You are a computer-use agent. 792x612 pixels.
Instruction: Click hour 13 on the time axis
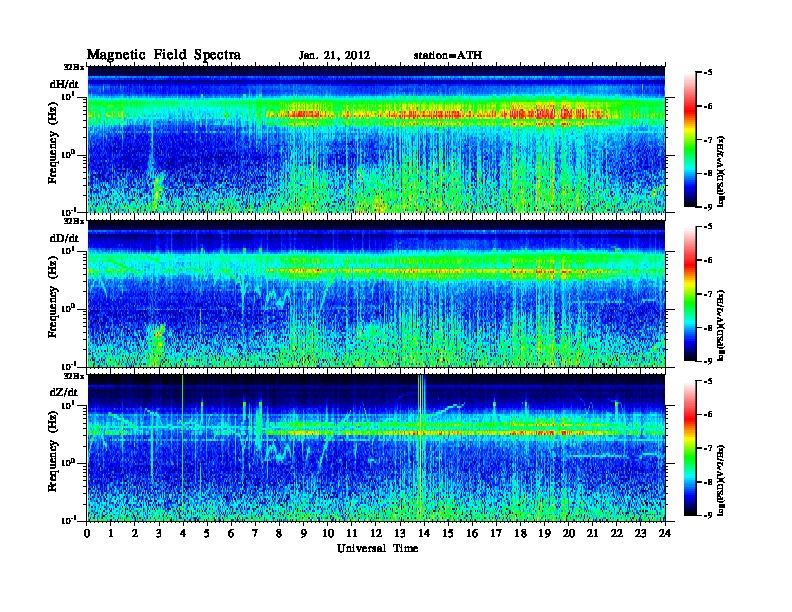[x=400, y=534]
